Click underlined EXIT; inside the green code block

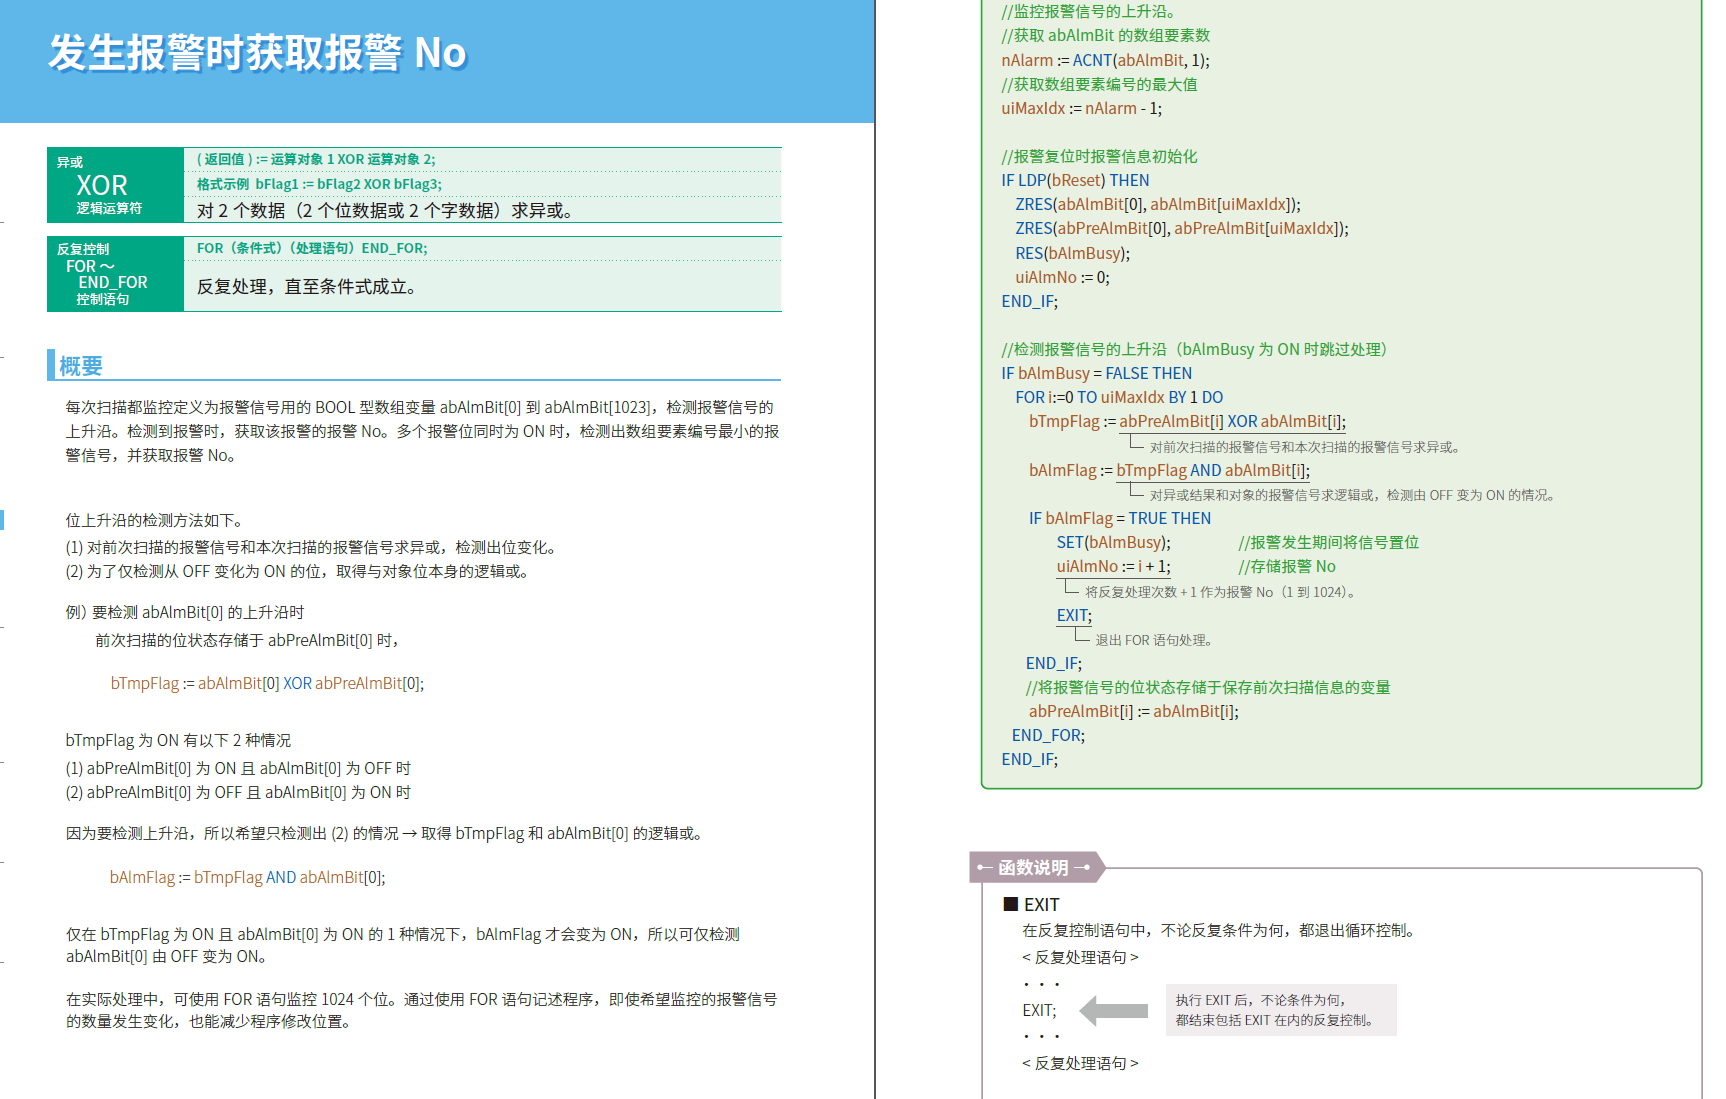[1074, 615]
